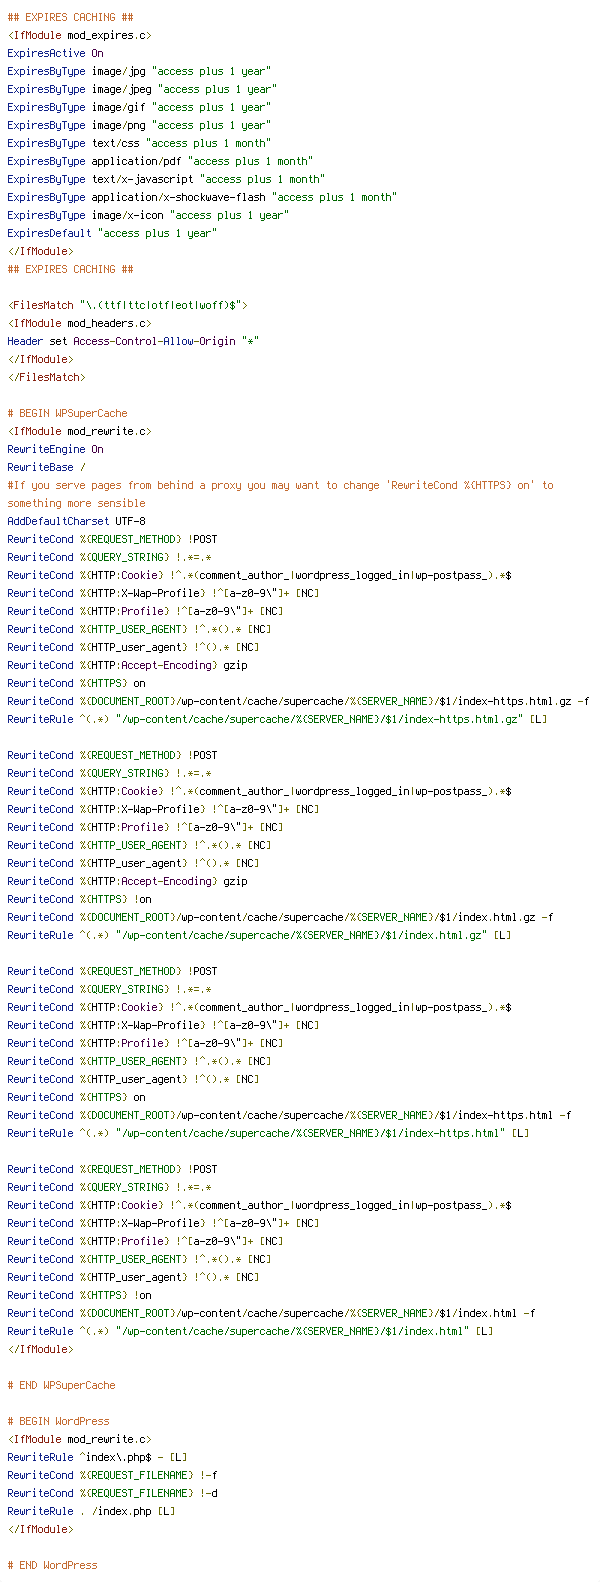Viewport: 600px width, 1582px height.
Task: Click the ExpiresByType application/pdf line
Action: click(160, 161)
